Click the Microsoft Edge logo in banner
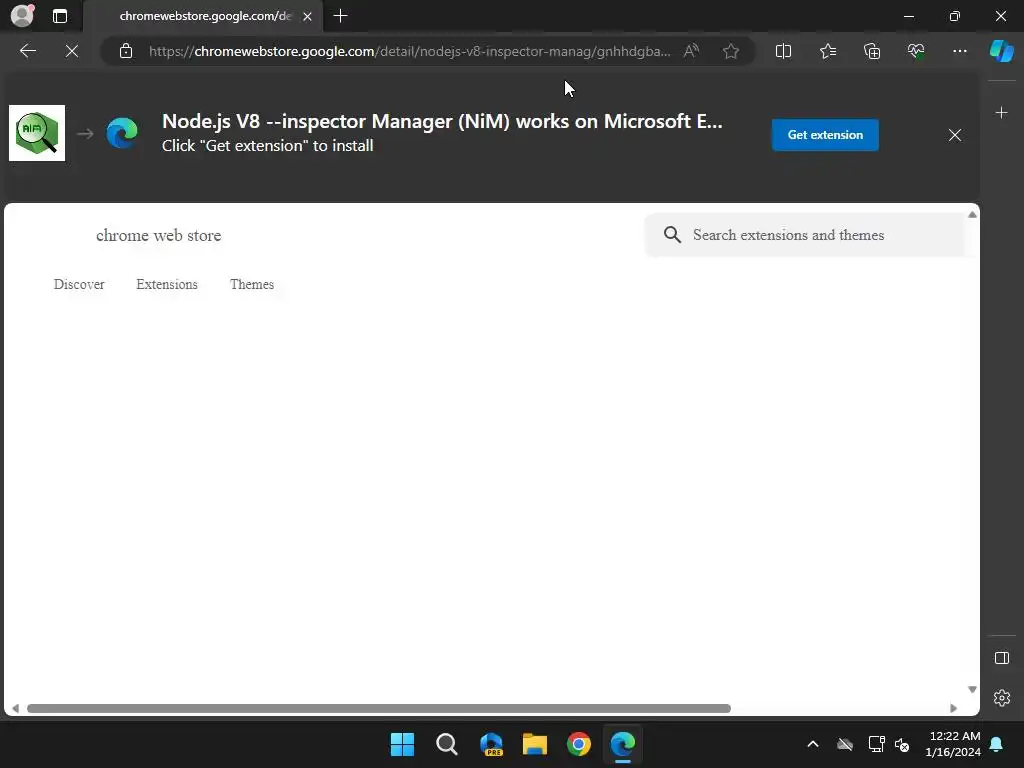The image size is (1024, 768). (122, 133)
